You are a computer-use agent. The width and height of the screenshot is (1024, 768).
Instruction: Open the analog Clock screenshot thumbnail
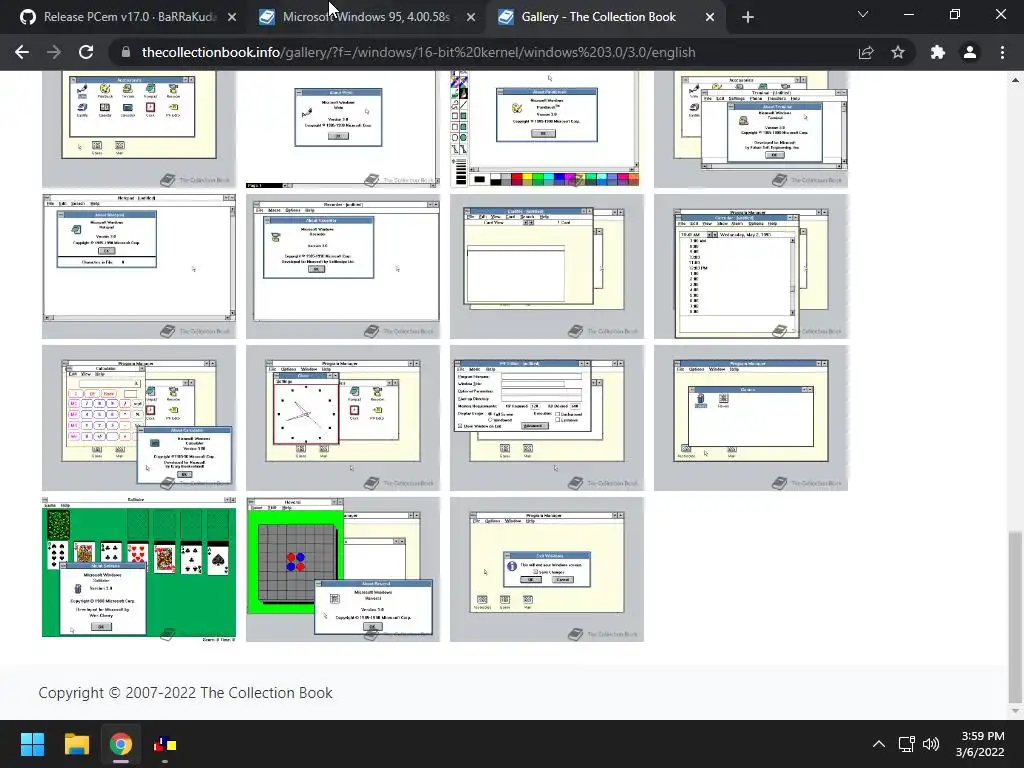coord(343,418)
